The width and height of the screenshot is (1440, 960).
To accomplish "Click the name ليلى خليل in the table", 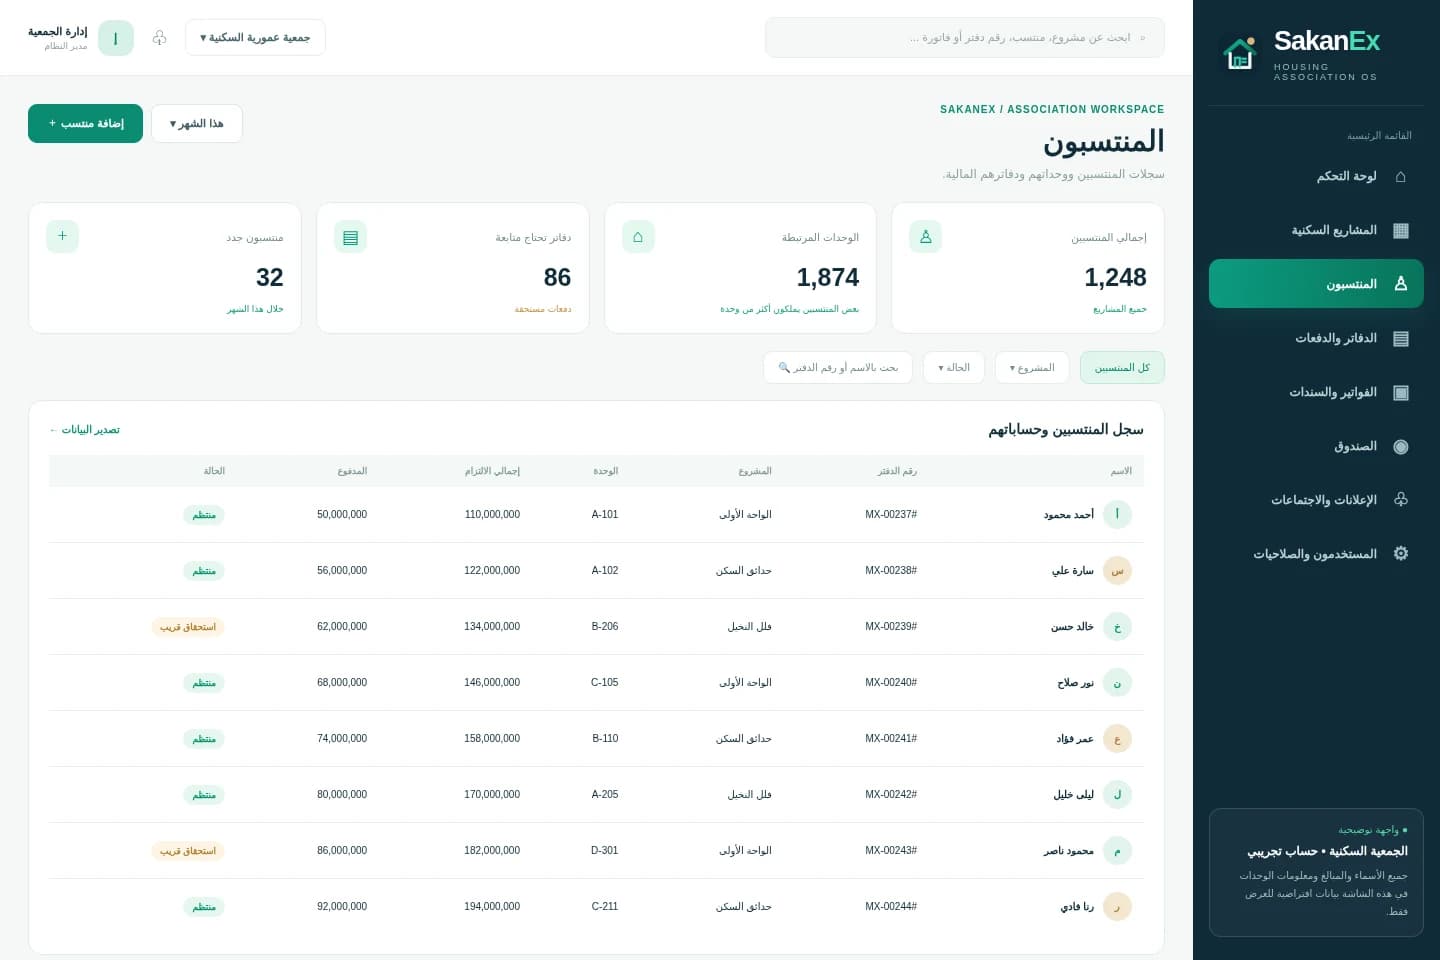I will pos(1073,795).
